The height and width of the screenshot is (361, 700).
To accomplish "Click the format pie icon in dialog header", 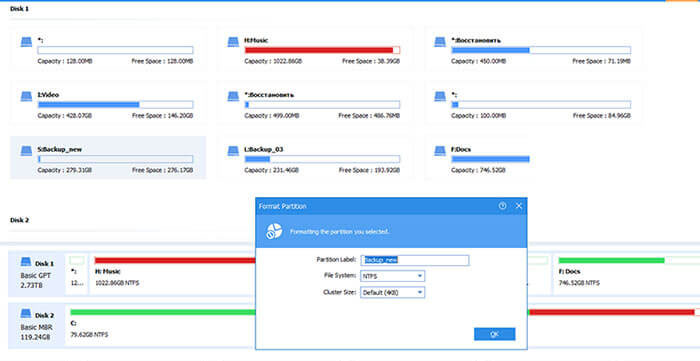I will (274, 231).
